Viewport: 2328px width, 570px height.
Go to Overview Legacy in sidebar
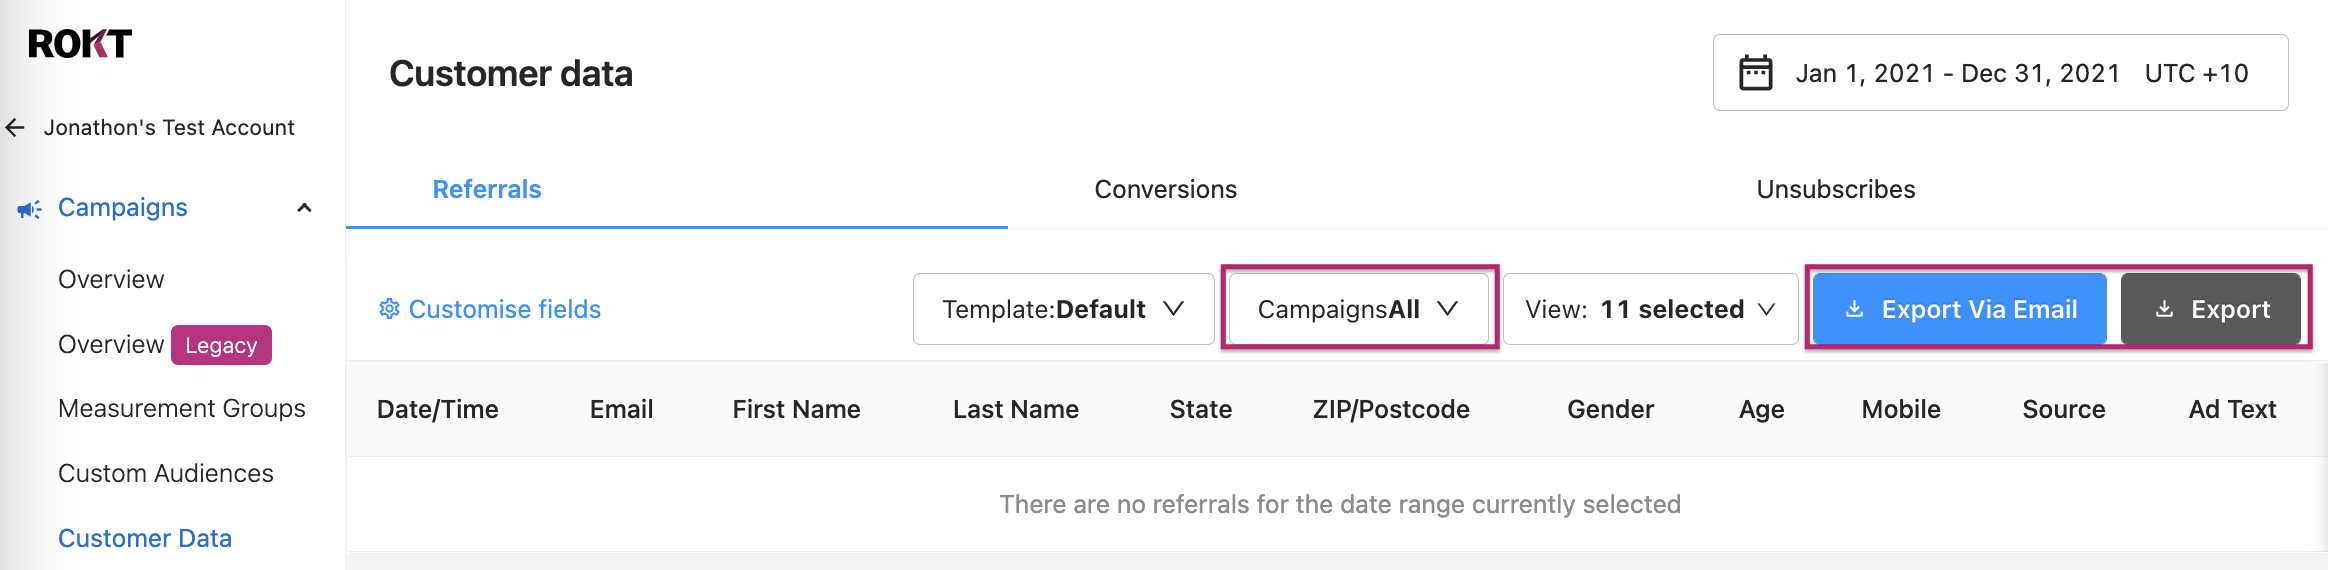click(x=165, y=345)
